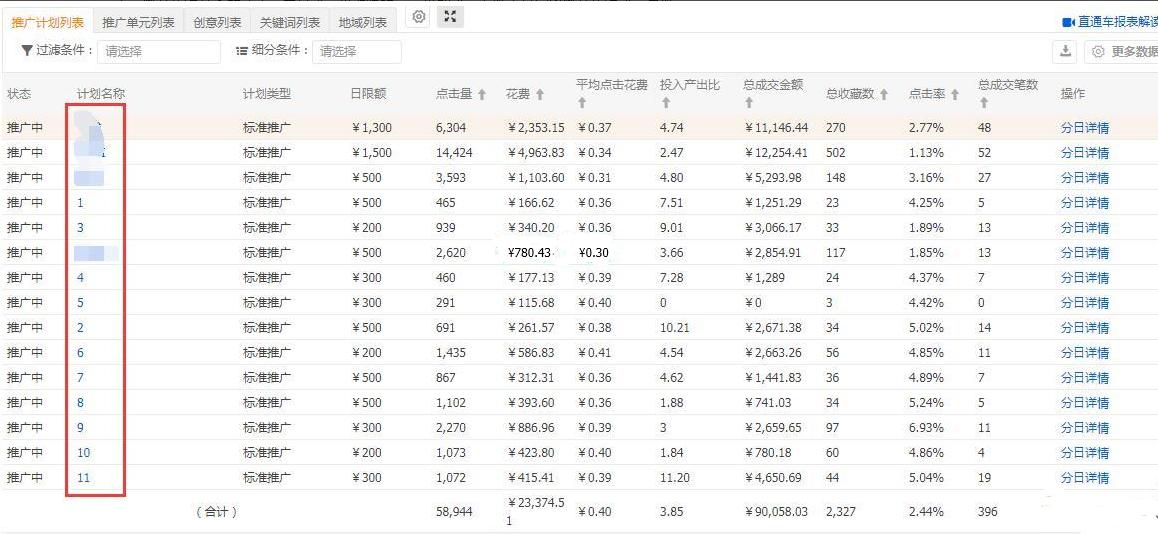Image resolution: width=1158 pixels, height=534 pixels.
Task: Click the 合计 total label
Action: 216,511
